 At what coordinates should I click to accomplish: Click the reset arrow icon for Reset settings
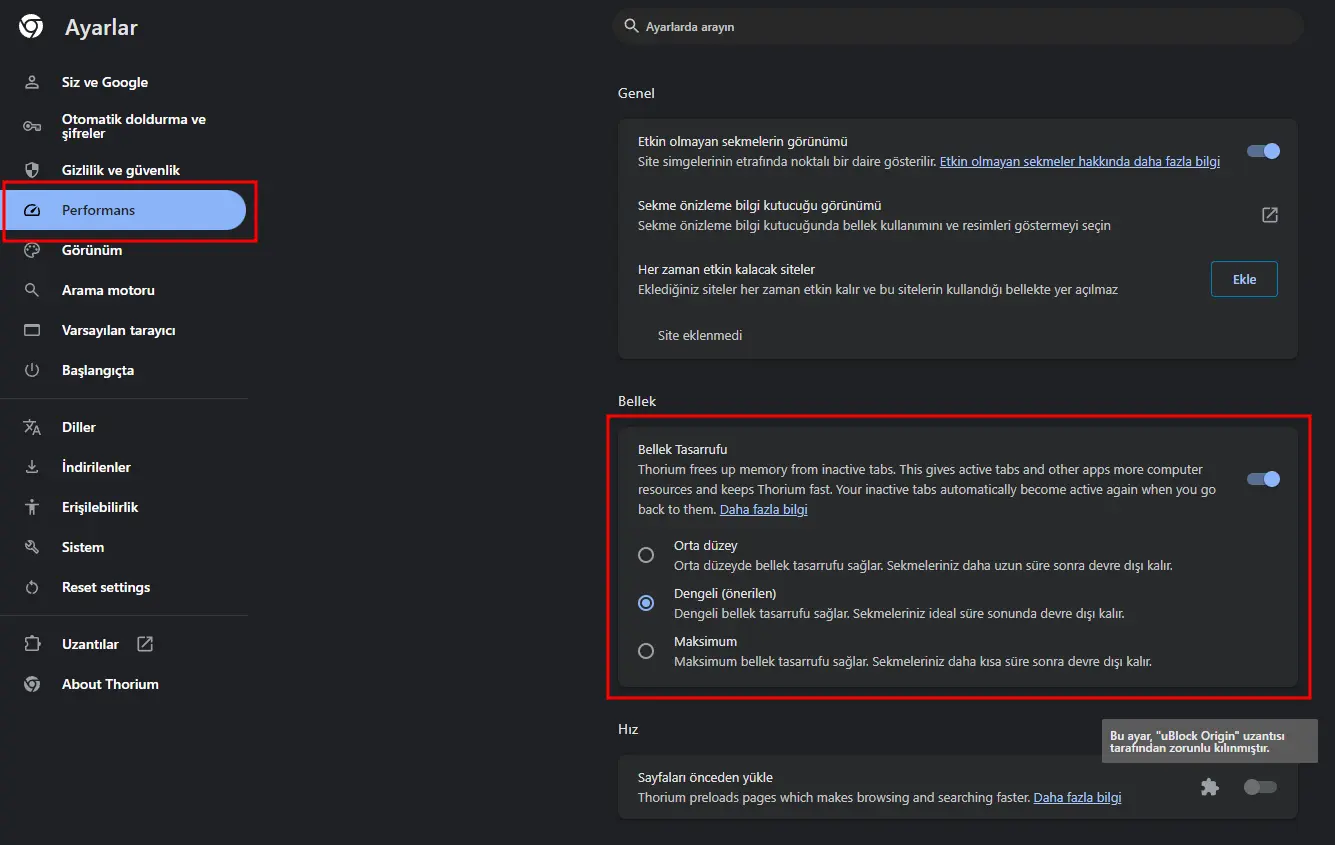(x=32, y=587)
